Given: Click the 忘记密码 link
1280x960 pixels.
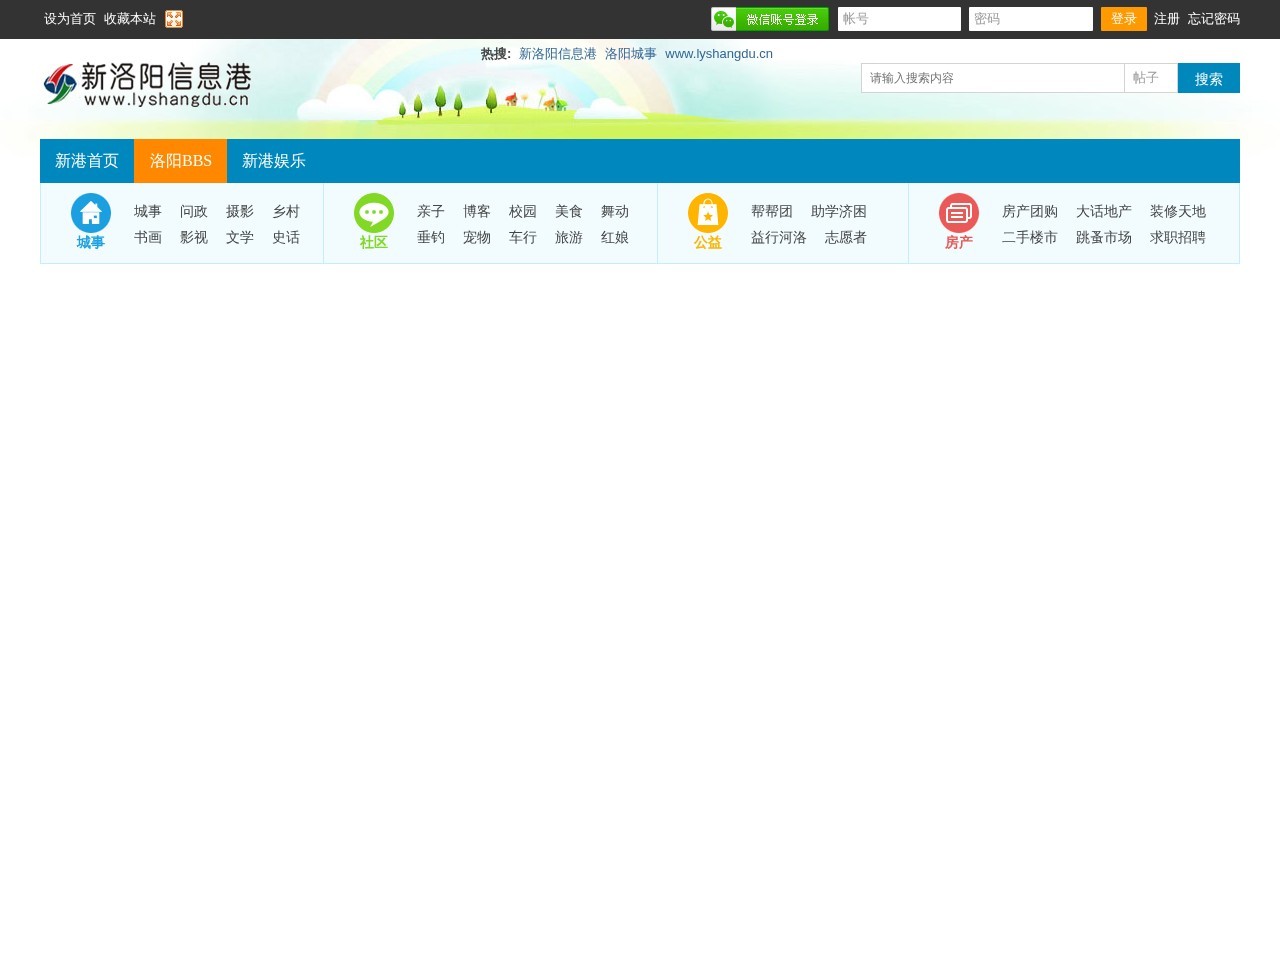Looking at the screenshot, I should [1211, 18].
